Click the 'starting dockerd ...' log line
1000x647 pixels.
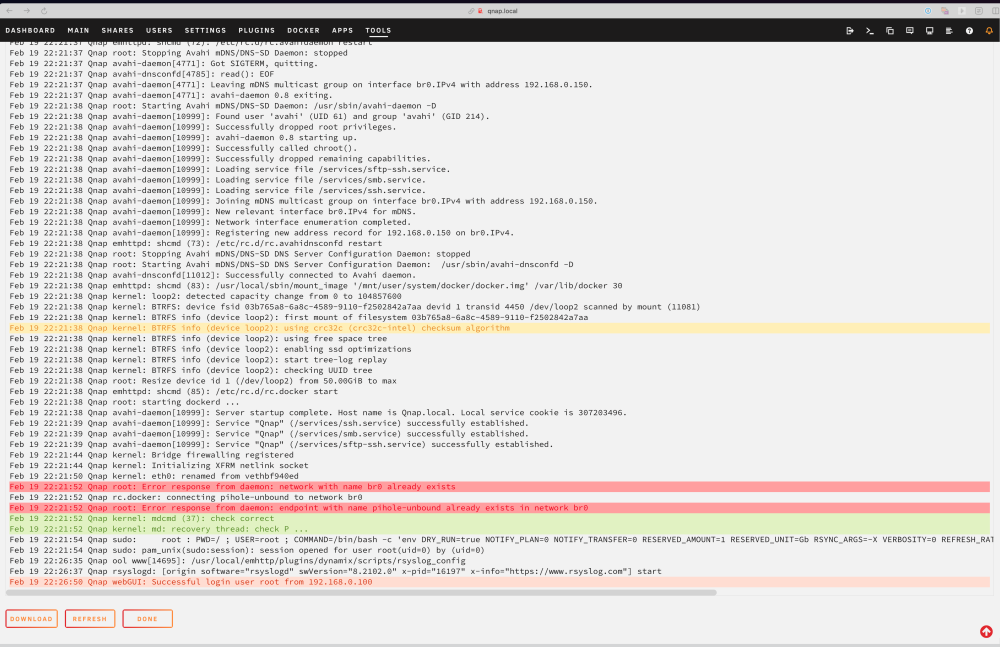[124, 402]
